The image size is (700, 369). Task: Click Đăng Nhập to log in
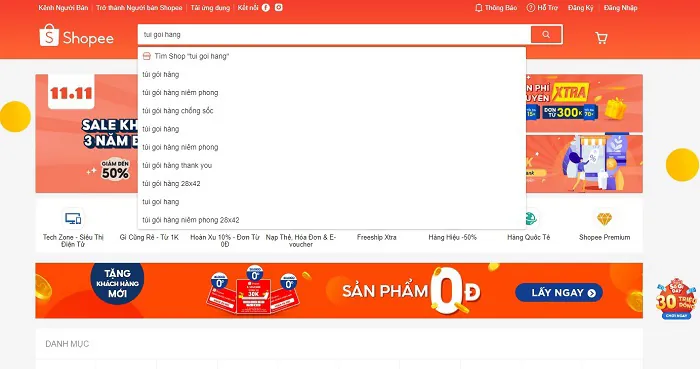click(x=621, y=8)
